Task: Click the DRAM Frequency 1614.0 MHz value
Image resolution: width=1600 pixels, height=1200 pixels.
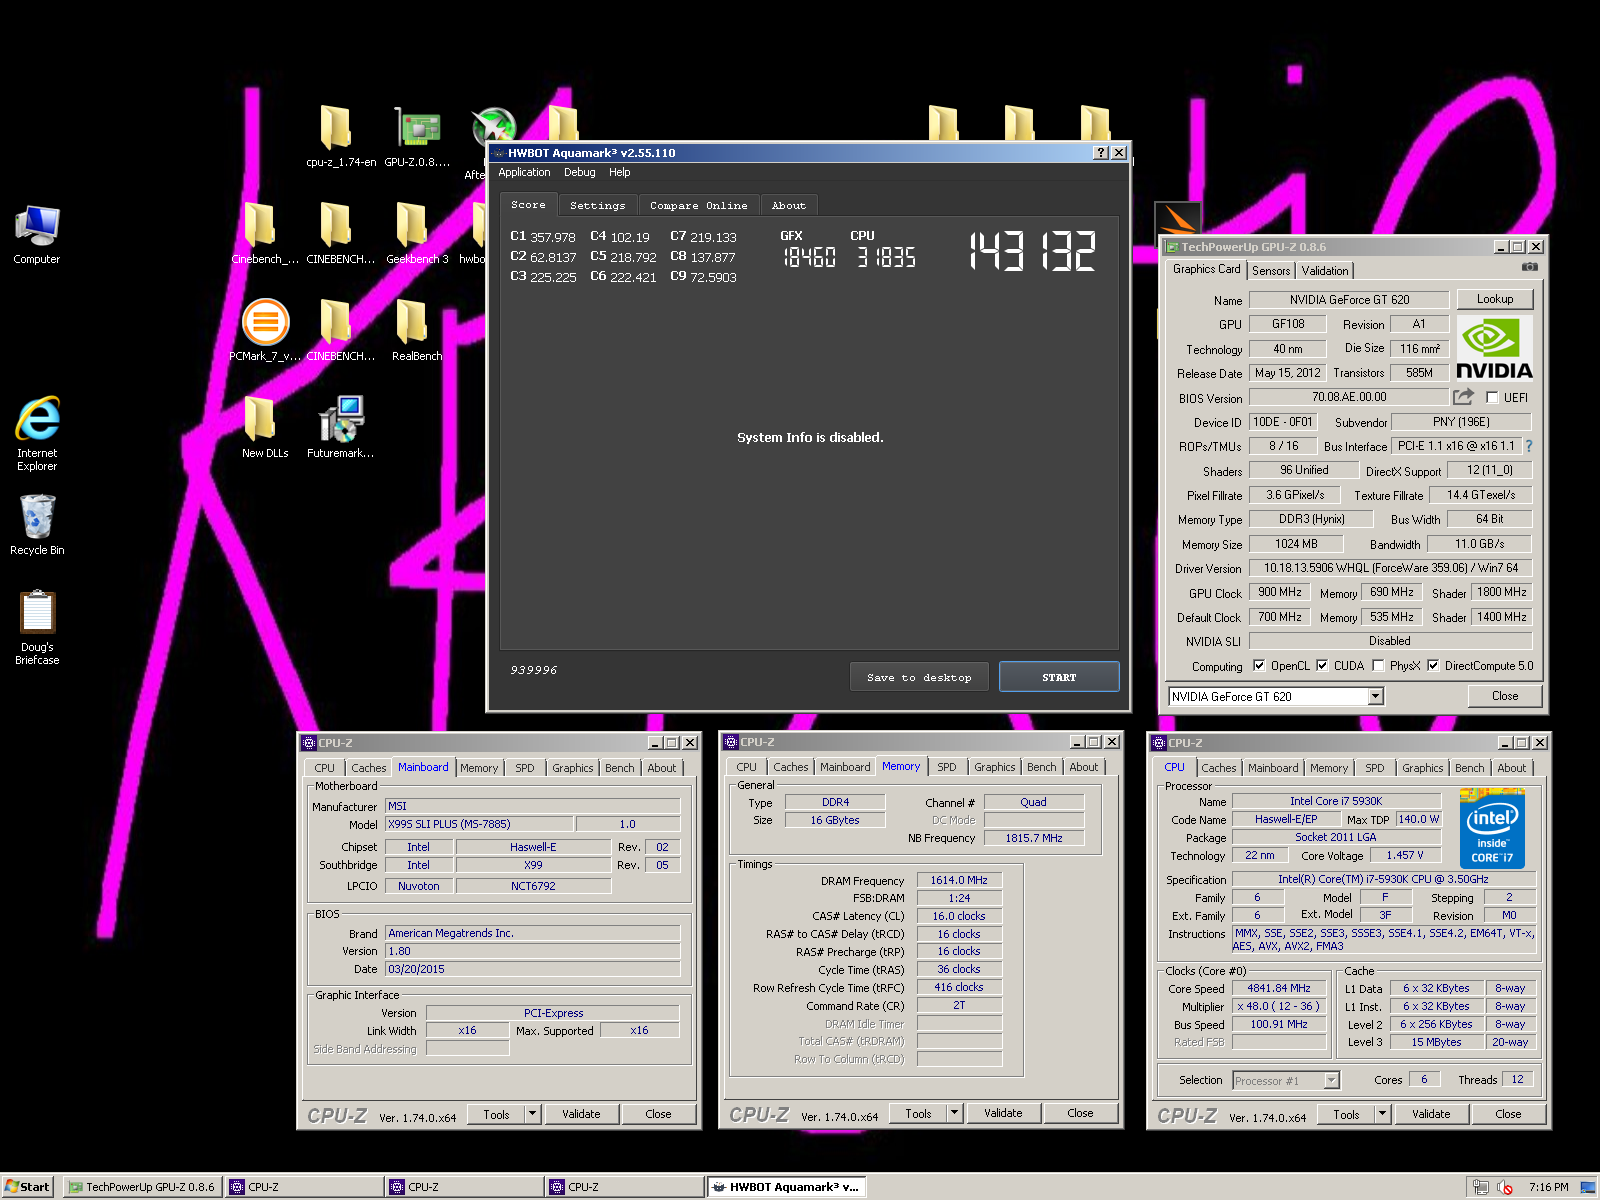Action: [959, 880]
